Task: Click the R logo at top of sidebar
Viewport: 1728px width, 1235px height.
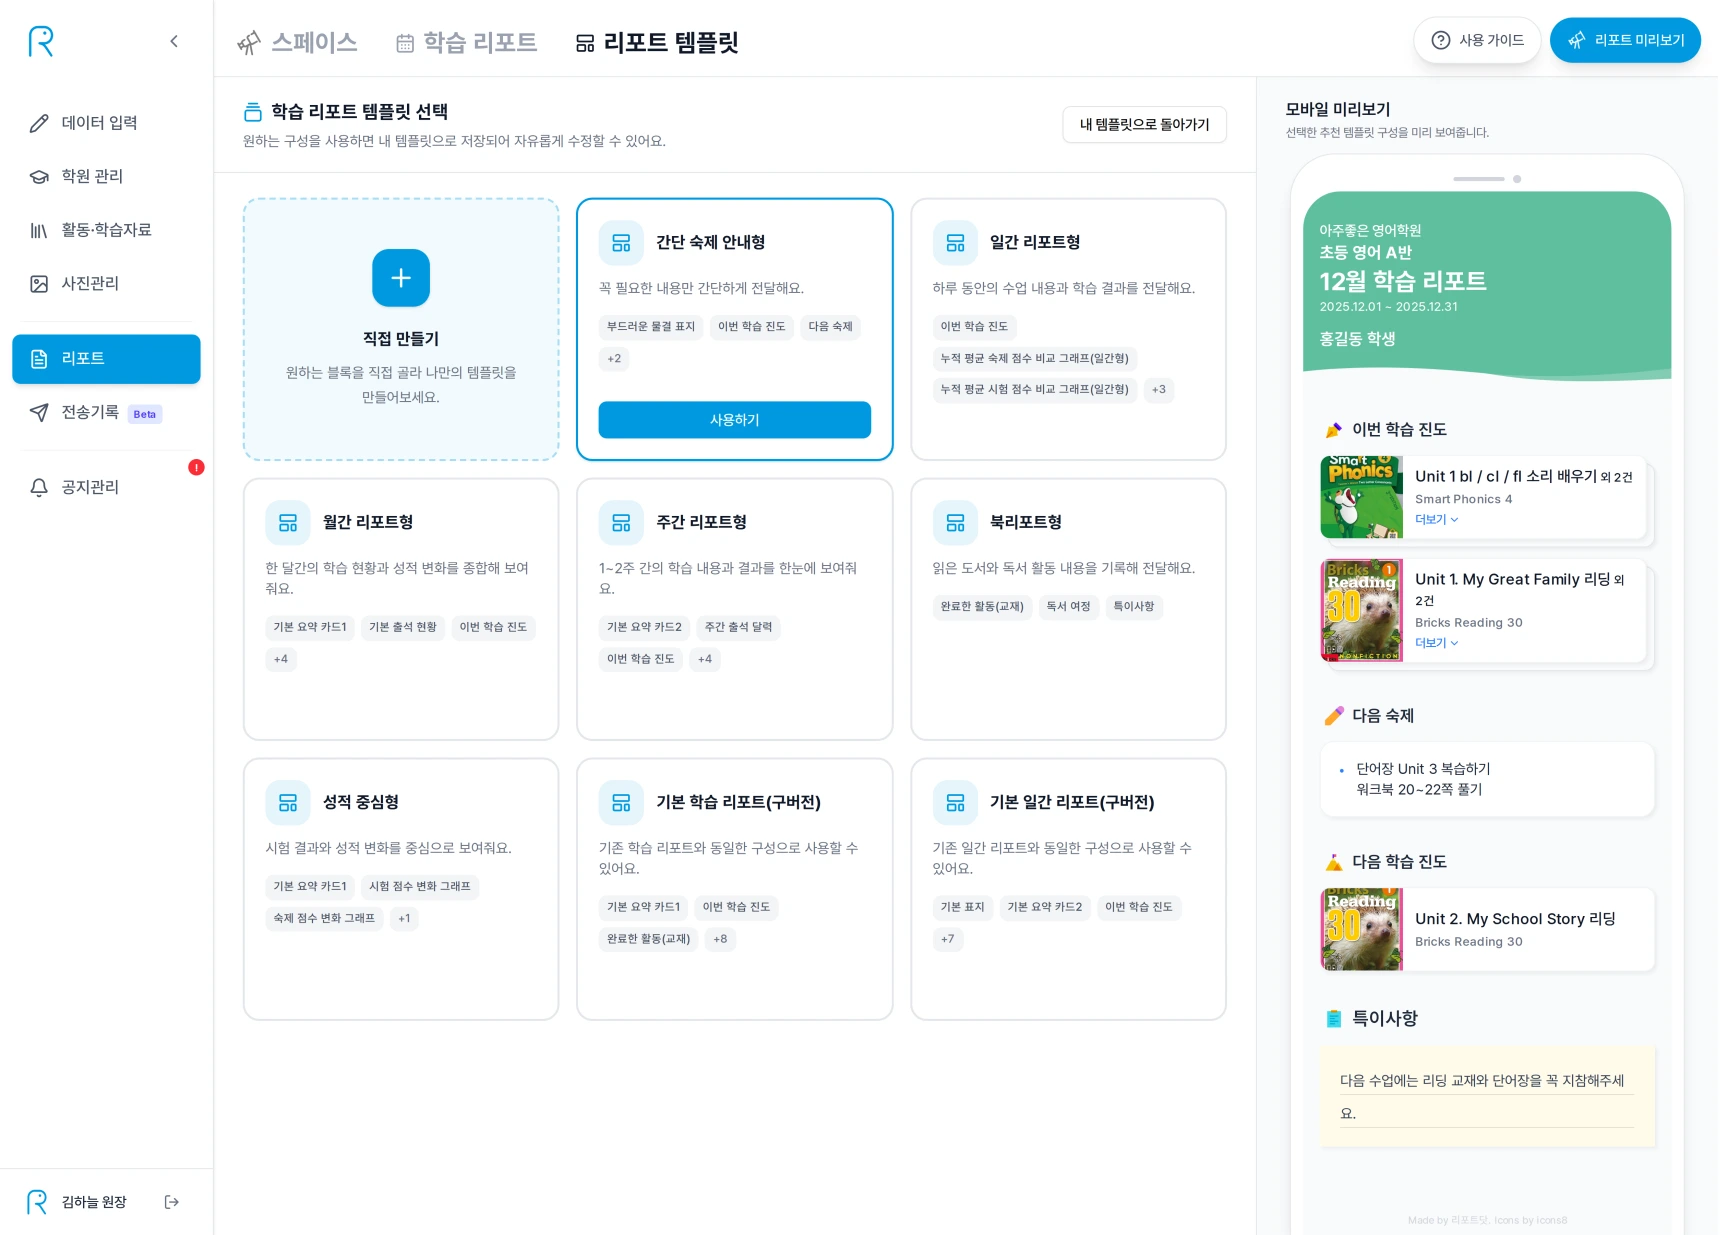Action: point(40,41)
